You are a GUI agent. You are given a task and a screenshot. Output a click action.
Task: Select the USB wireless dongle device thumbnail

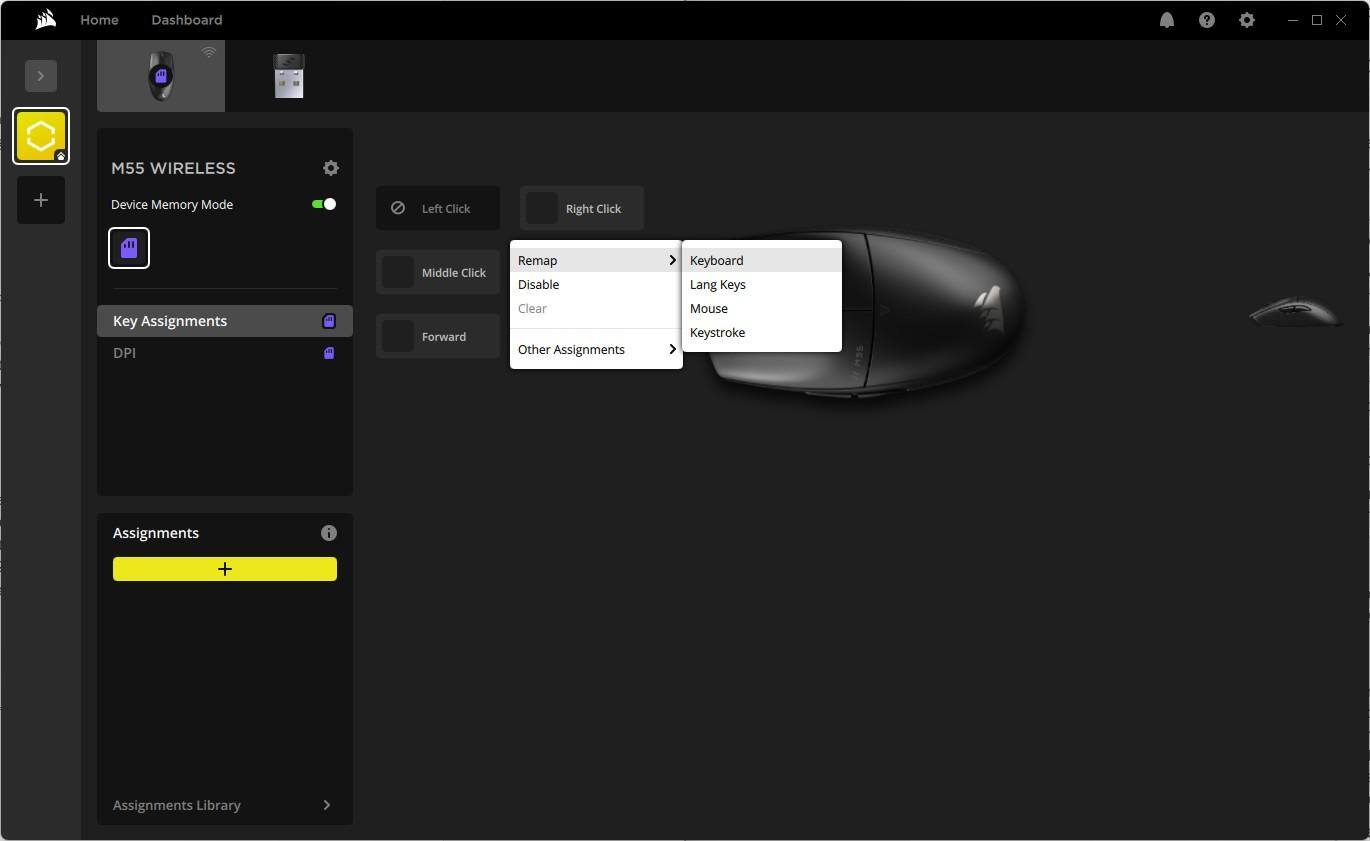pos(288,76)
